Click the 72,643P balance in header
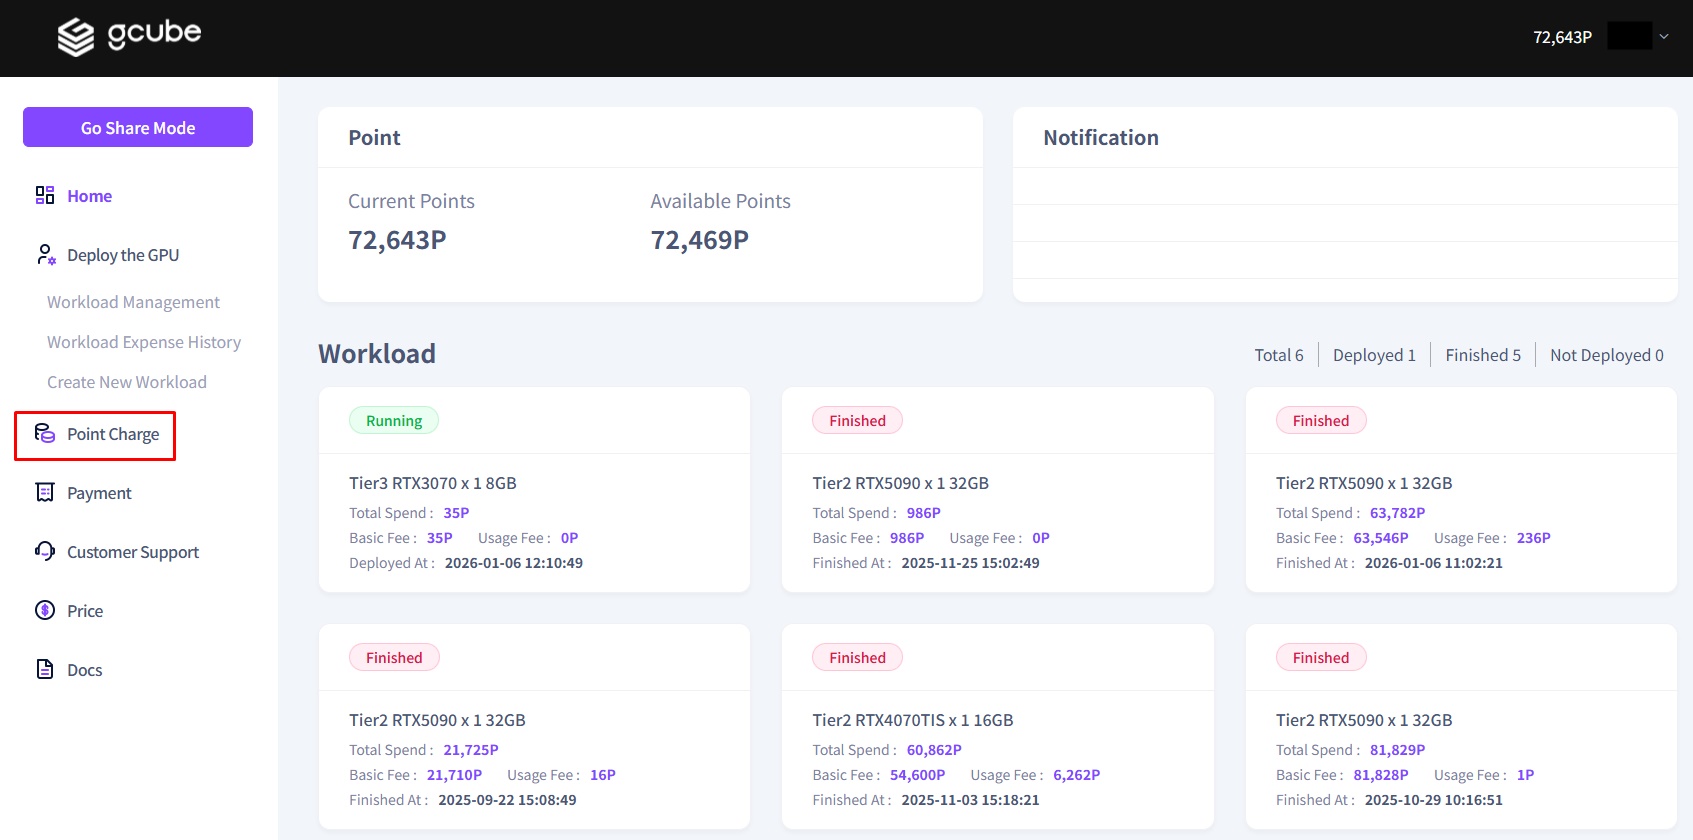 (x=1562, y=37)
